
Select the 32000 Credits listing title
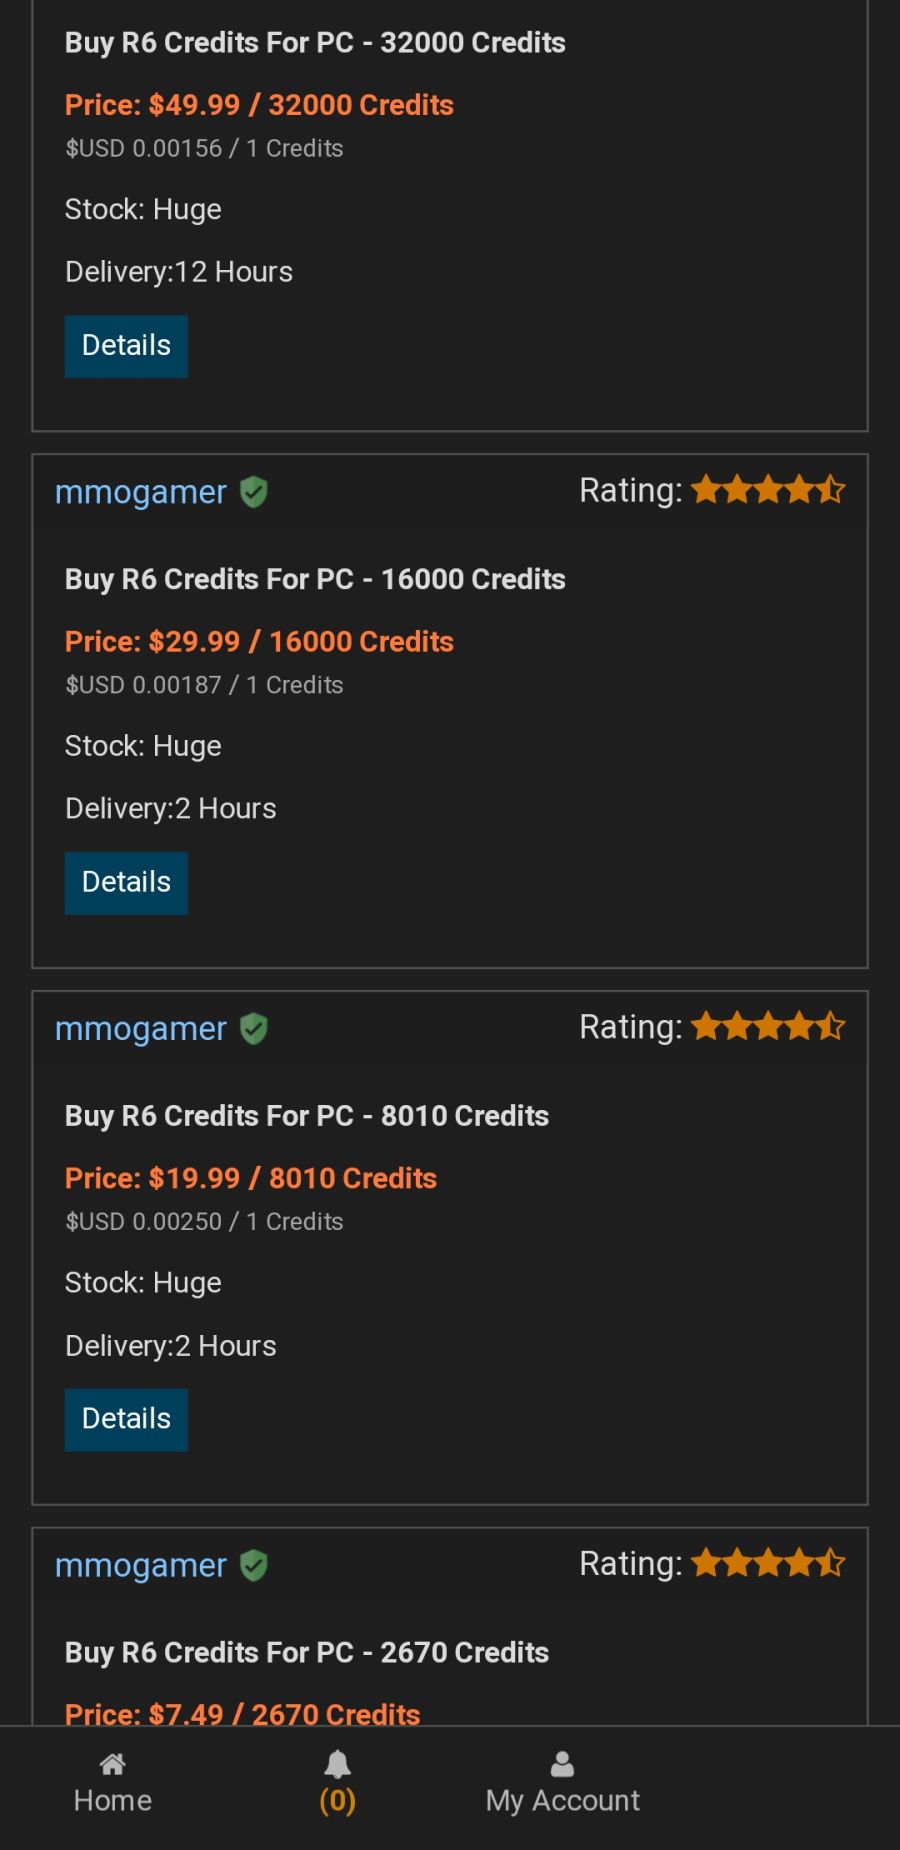(x=315, y=43)
